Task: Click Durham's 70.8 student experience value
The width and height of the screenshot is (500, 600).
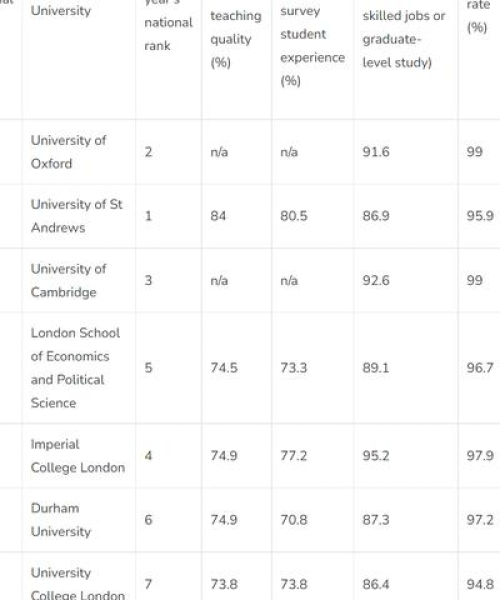Action: pyautogui.click(x=293, y=520)
